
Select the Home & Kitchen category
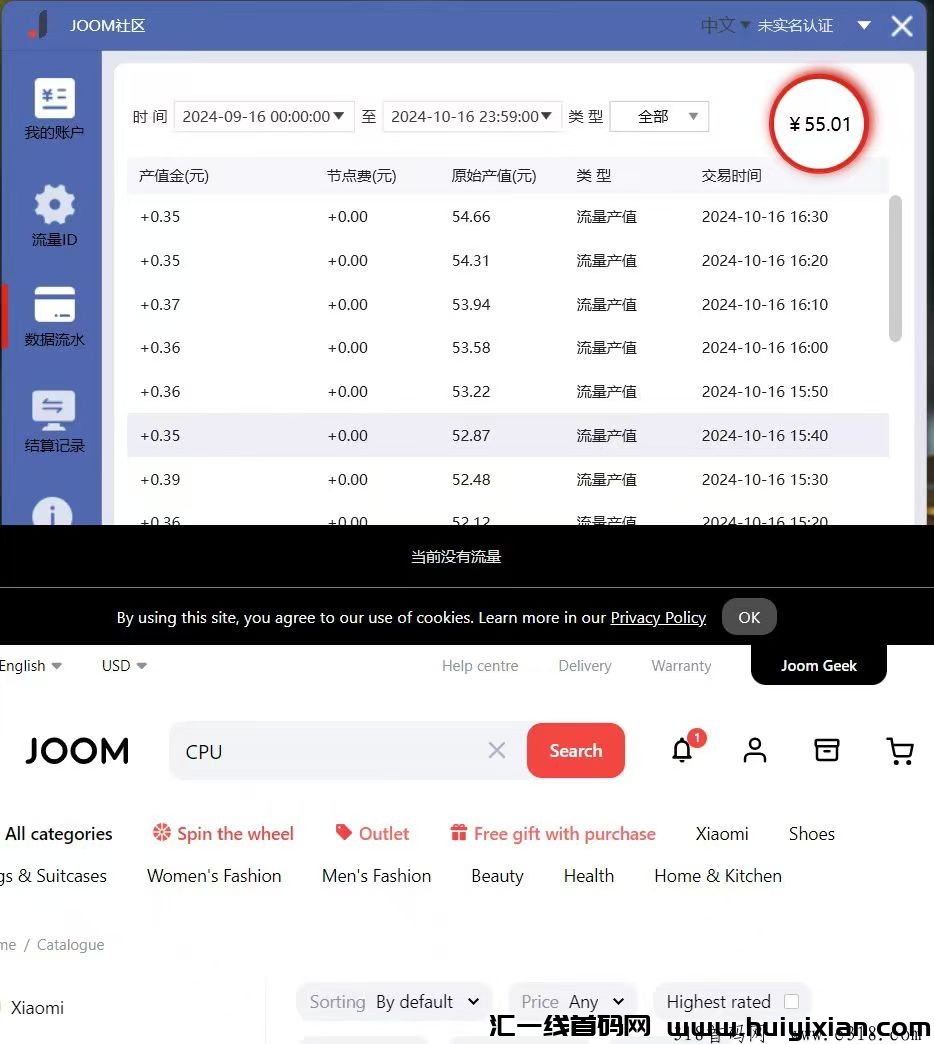[x=717, y=875]
